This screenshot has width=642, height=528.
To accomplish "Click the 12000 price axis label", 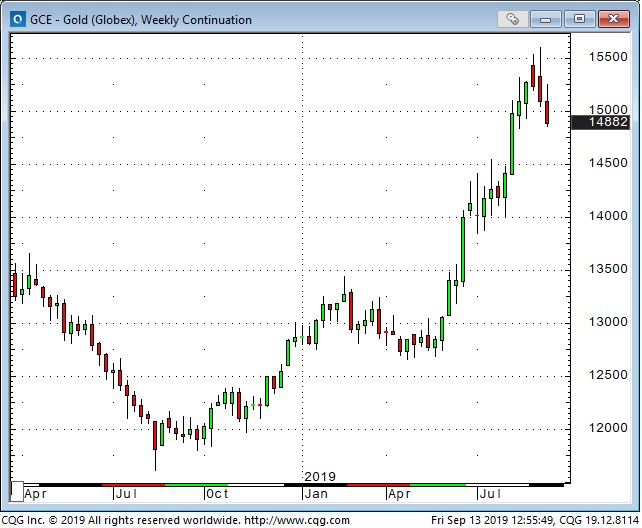I will pos(608,428).
